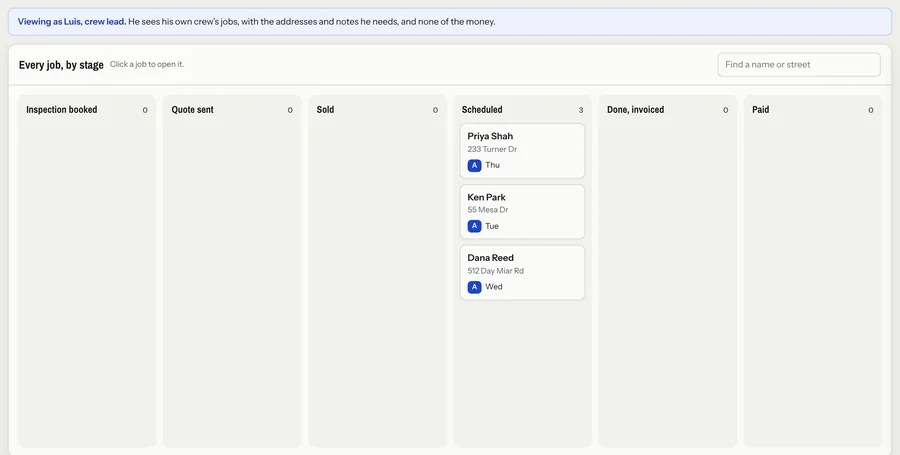
Task: Click the 512 Day Miar Rd address
Action: (495, 271)
